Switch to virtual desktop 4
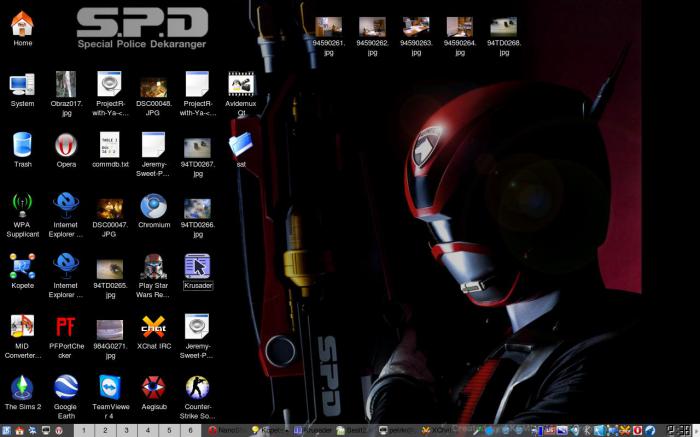 (x=148, y=430)
